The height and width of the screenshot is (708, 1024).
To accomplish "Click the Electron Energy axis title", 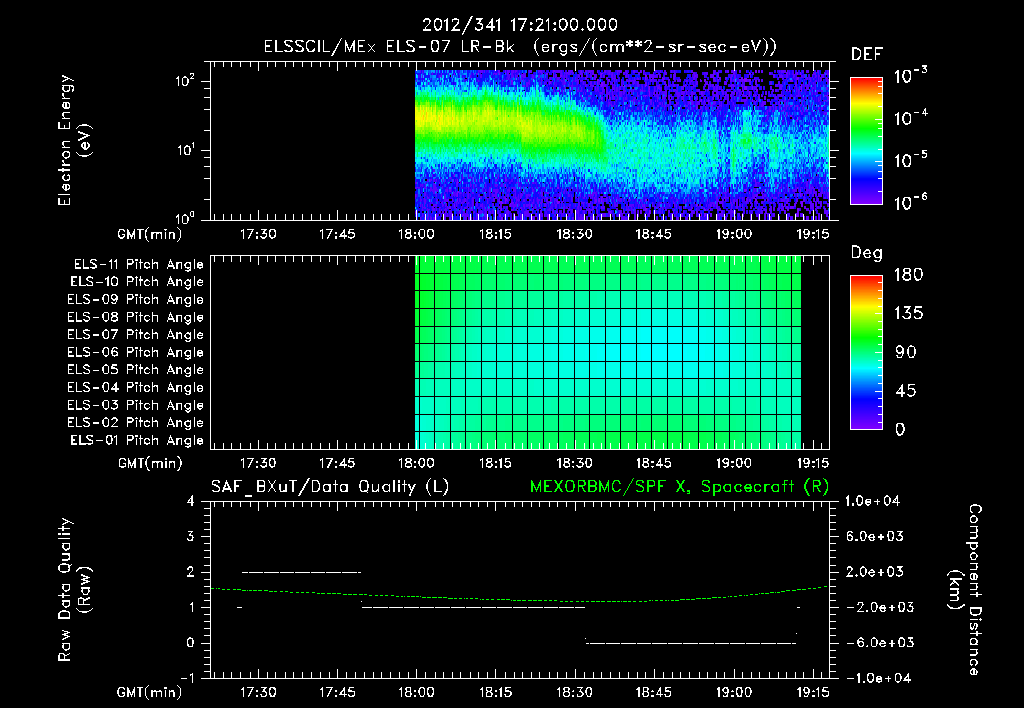I will [74, 140].
